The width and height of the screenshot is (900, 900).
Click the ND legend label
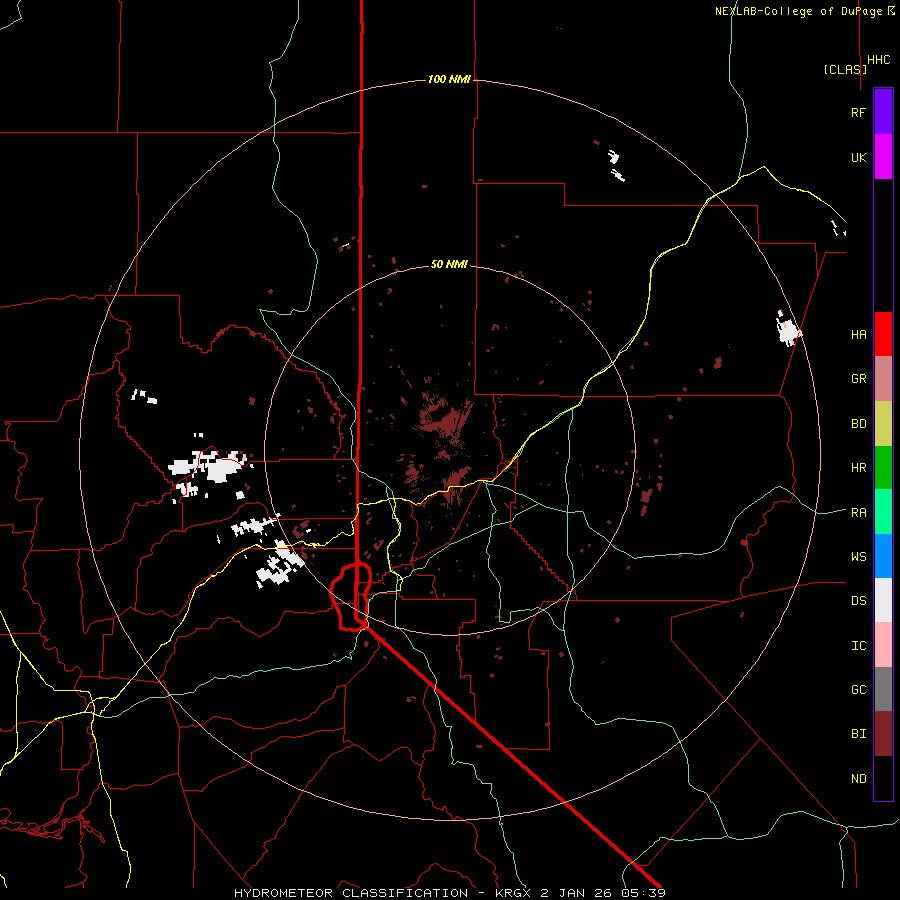(x=858, y=778)
